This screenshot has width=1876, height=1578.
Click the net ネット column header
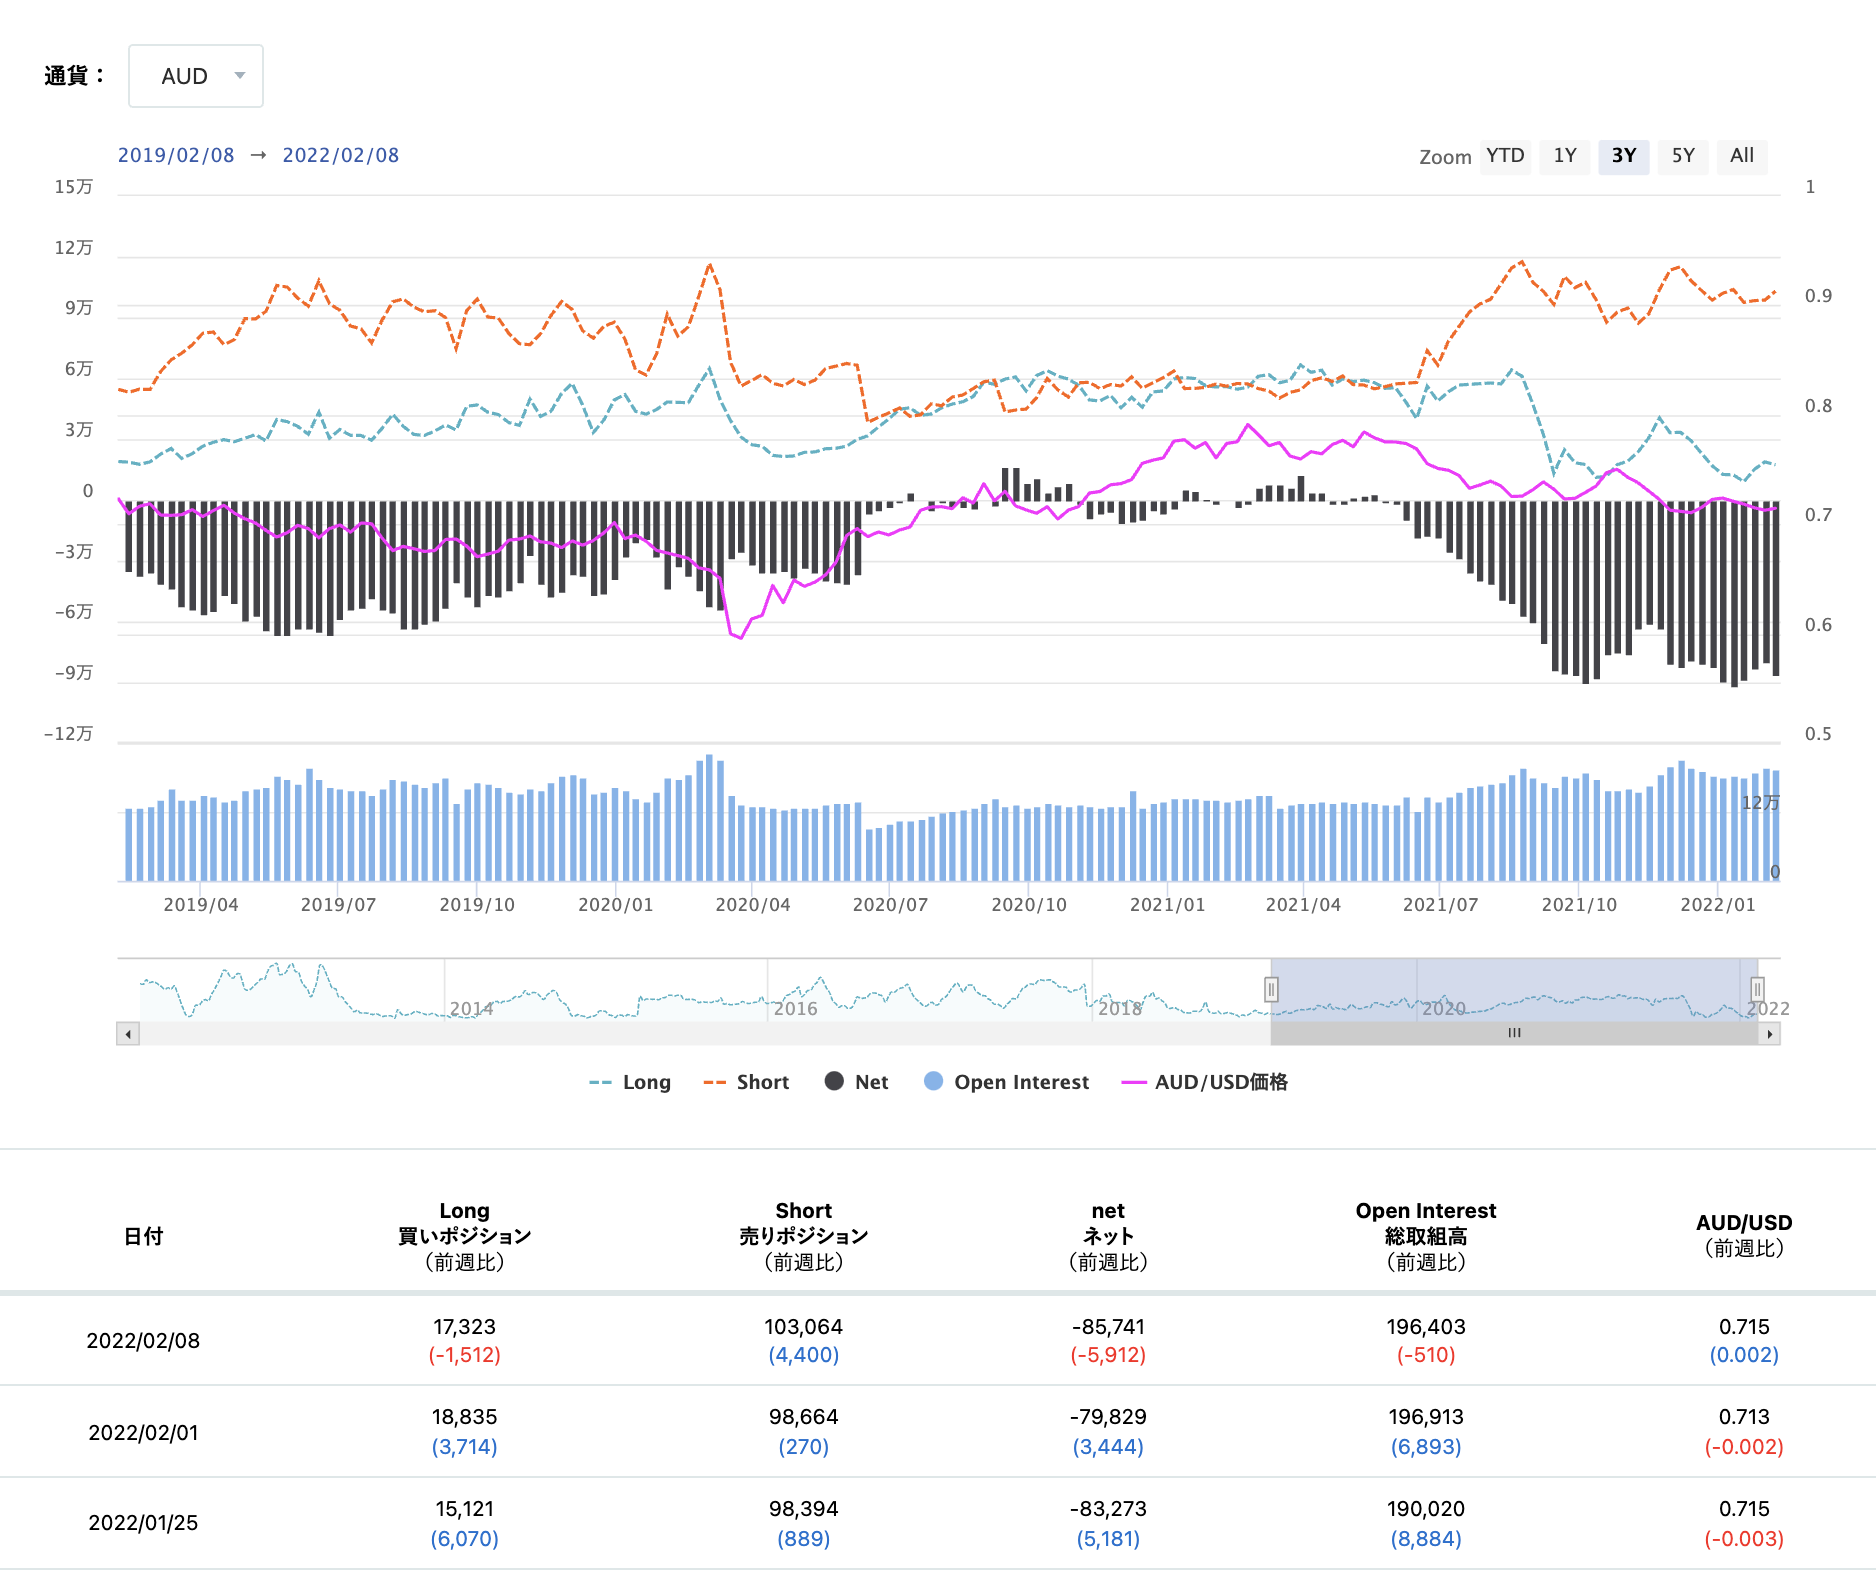click(x=1108, y=1236)
